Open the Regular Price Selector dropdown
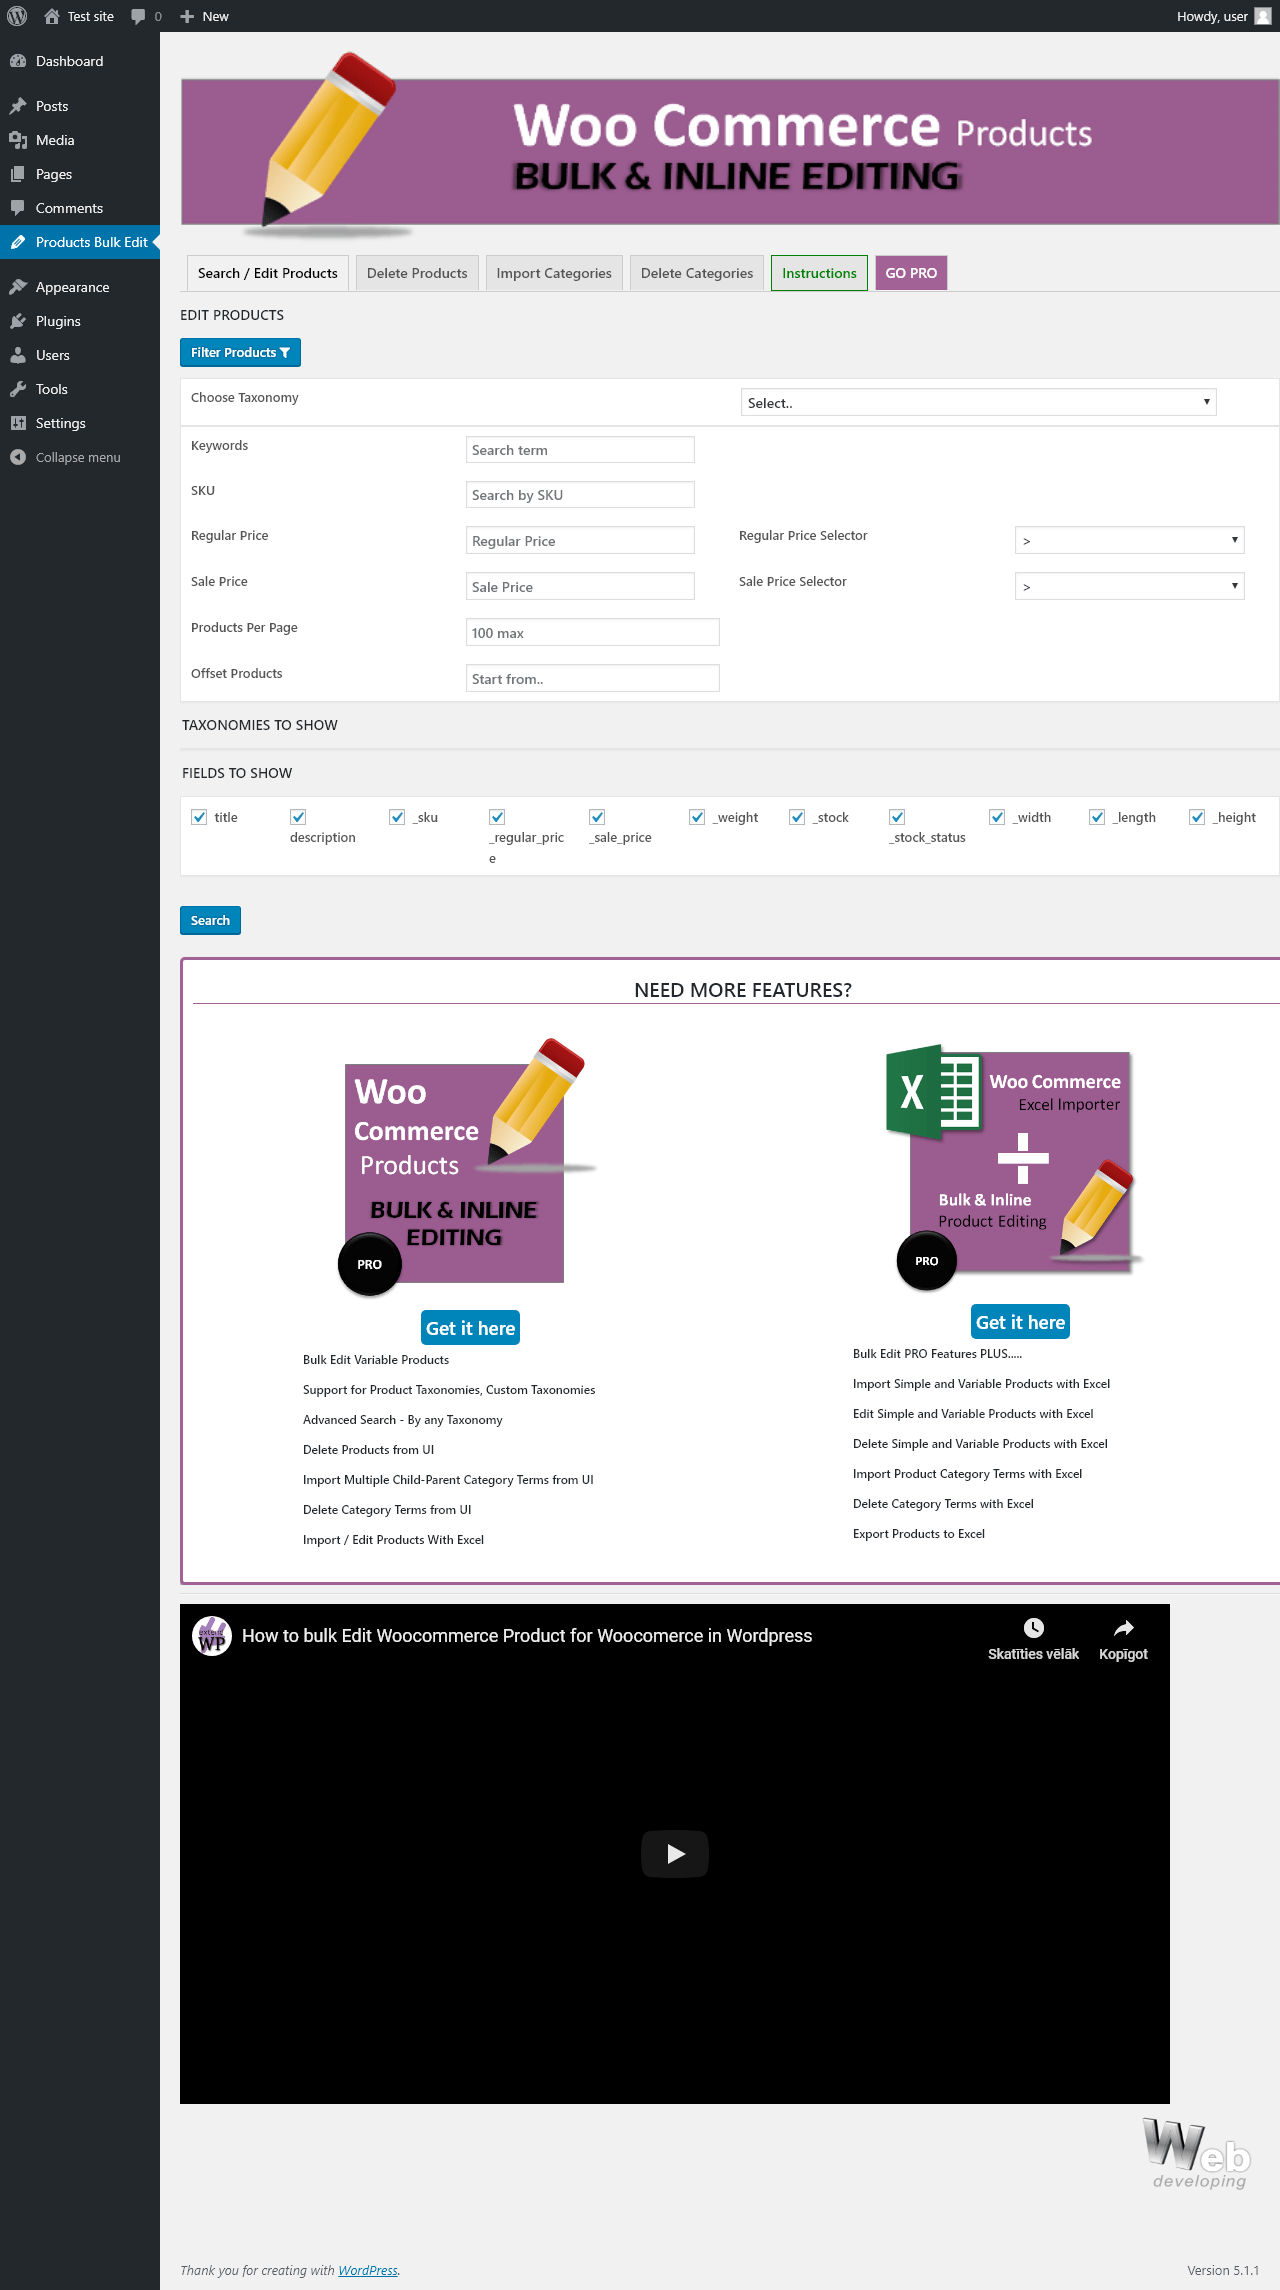The width and height of the screenshot is (1280, 2290). [x=1130, y=540]
